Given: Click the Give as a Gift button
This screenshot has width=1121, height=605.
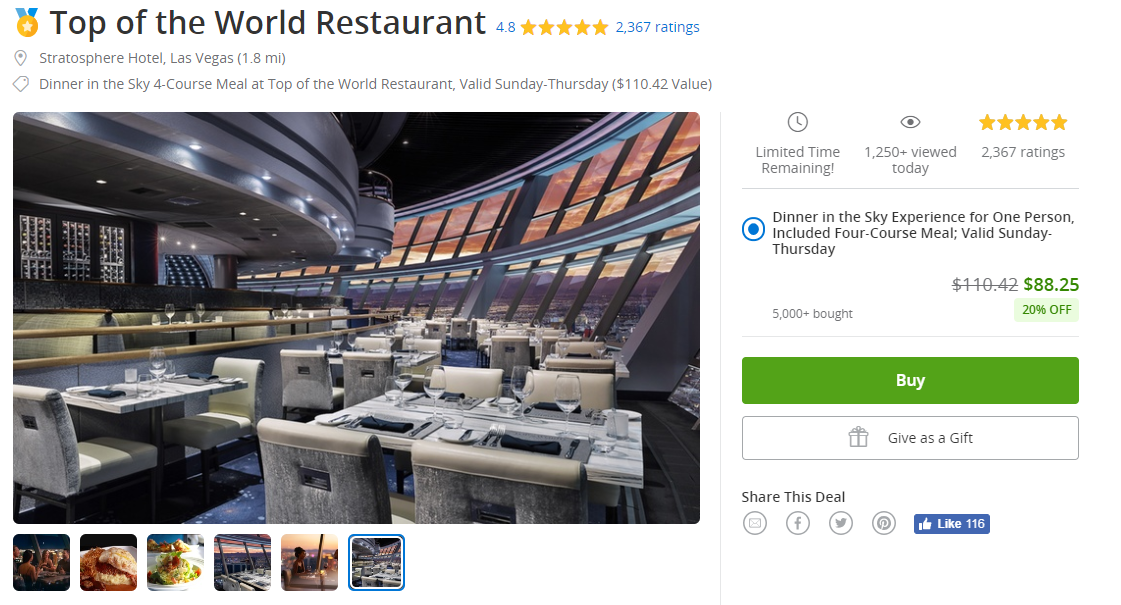Looking at the screenshot, I should (x=910, y=438).
